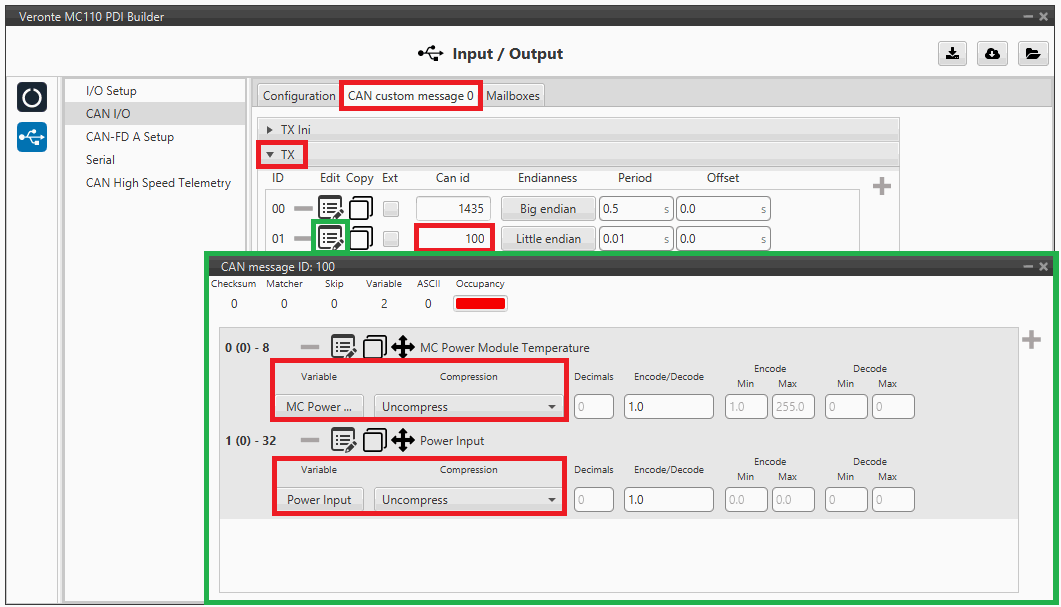Copy CAN message row 00

tap(360, 208)
